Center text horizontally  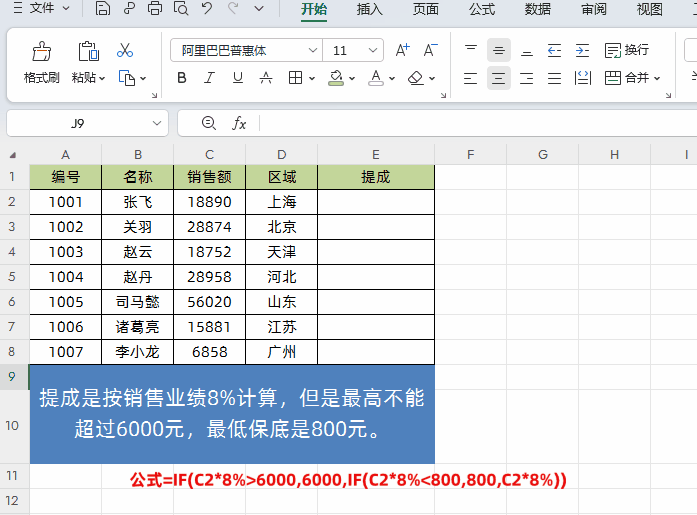499,78
